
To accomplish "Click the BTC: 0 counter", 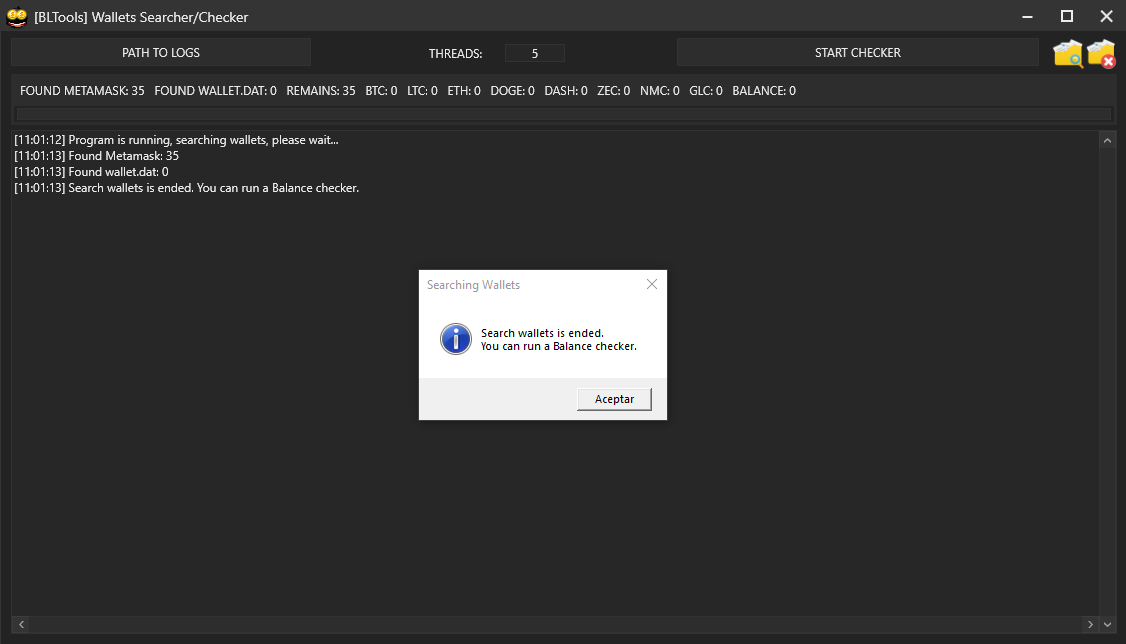I will tap(381, 90).
